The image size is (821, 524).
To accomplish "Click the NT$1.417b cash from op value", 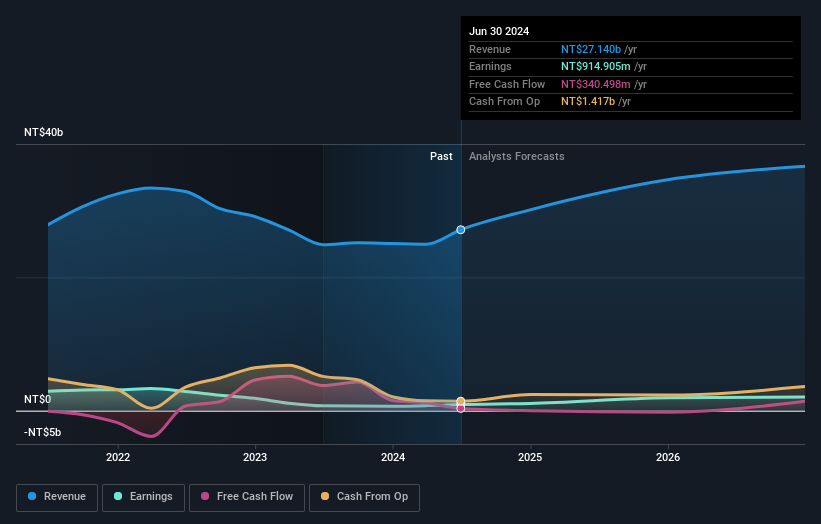I will pos(588,102).
